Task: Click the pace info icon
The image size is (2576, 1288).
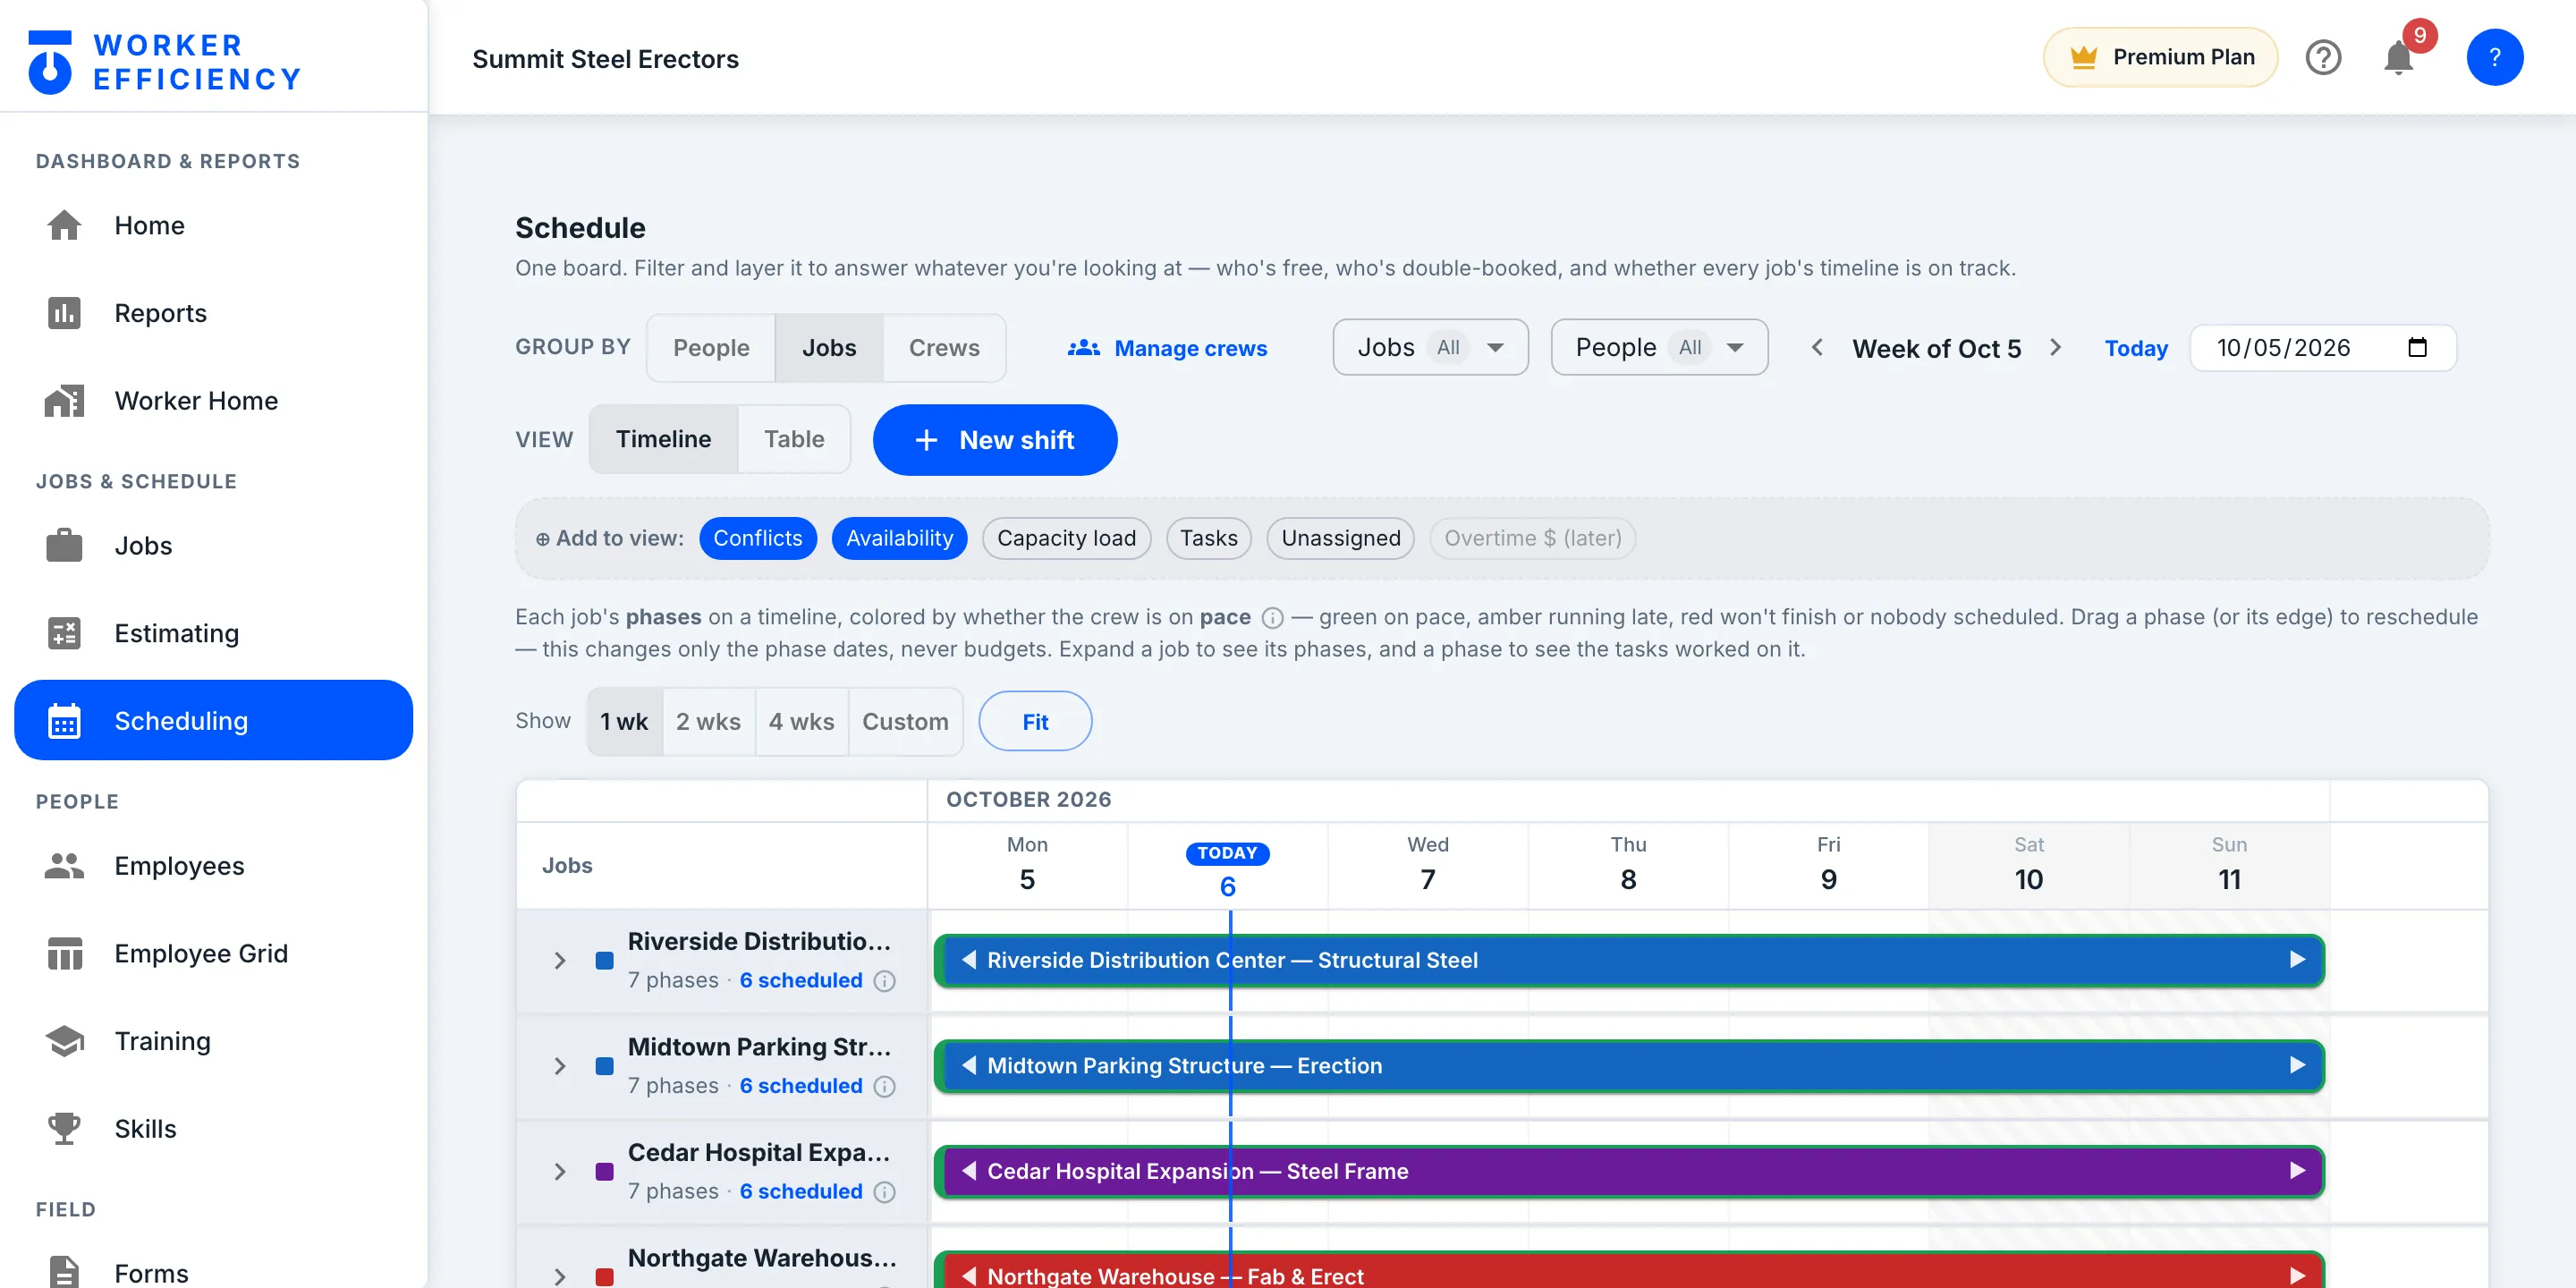Action: click(x=1272, y=618)
